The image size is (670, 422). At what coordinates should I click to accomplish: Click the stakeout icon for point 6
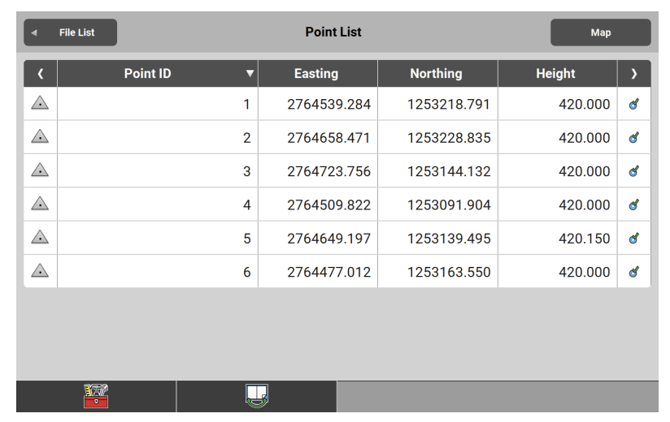[x=634, y=271]
